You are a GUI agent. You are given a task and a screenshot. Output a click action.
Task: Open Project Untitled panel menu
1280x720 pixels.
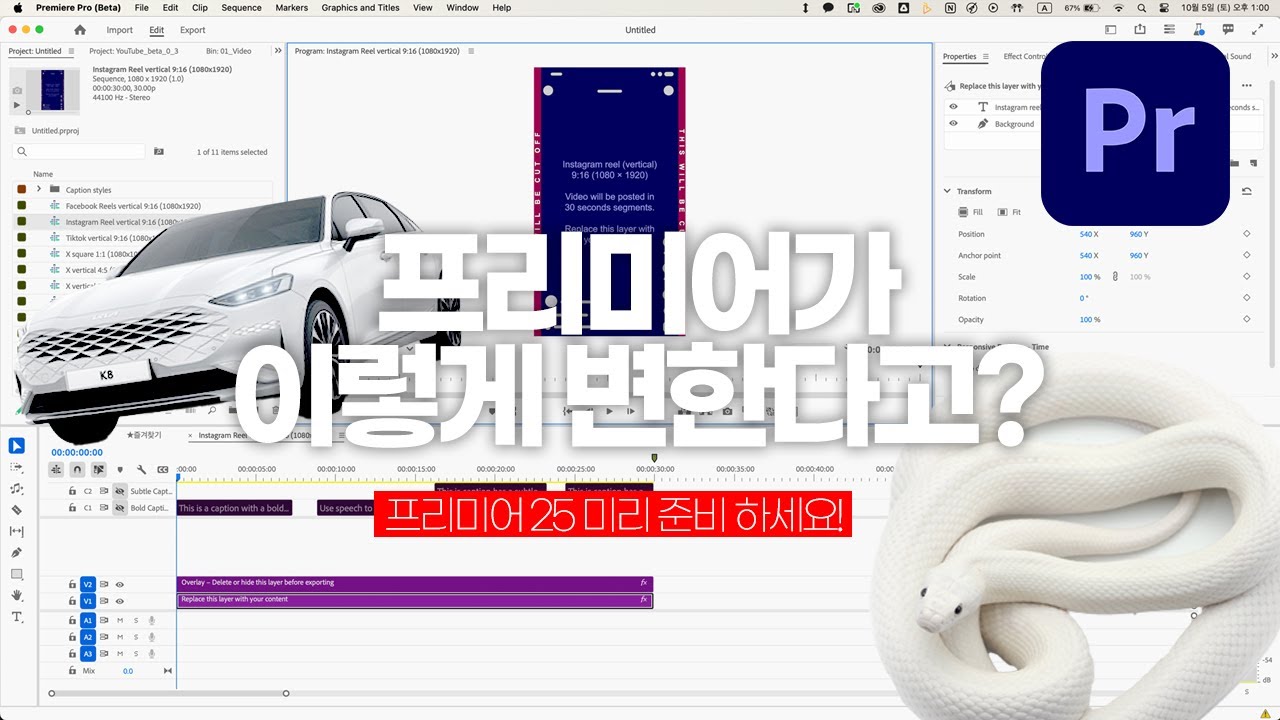[x=70, y=51]
